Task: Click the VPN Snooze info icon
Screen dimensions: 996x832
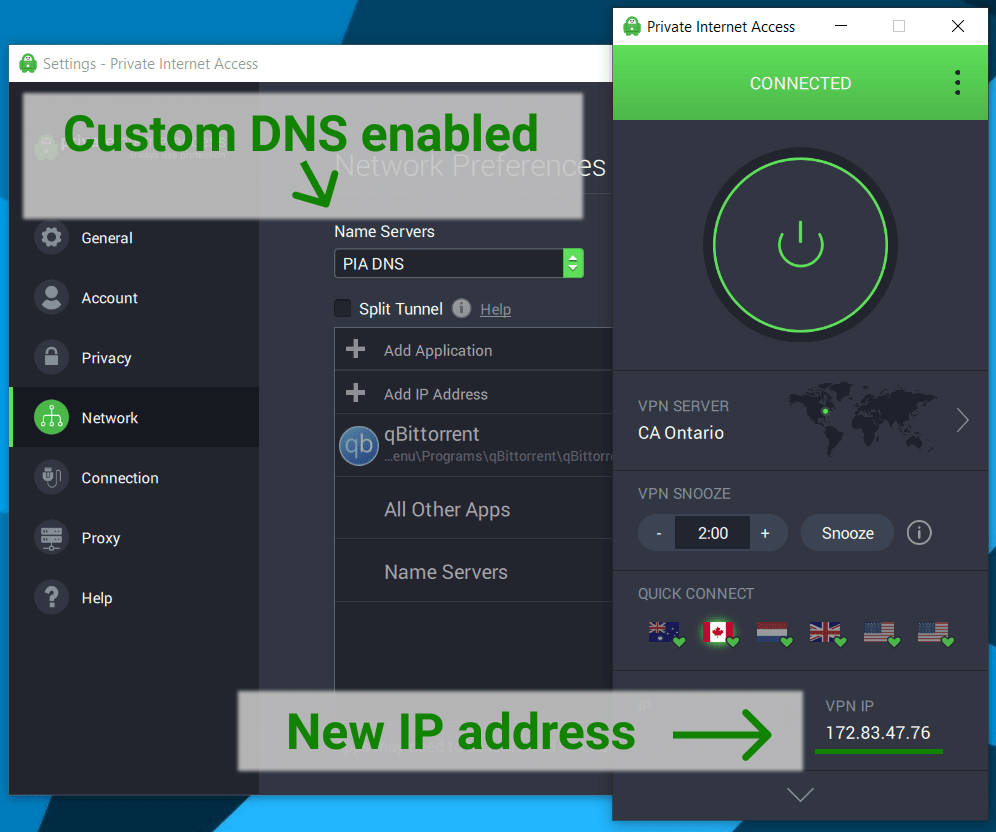Action: [x=919, y=532]
